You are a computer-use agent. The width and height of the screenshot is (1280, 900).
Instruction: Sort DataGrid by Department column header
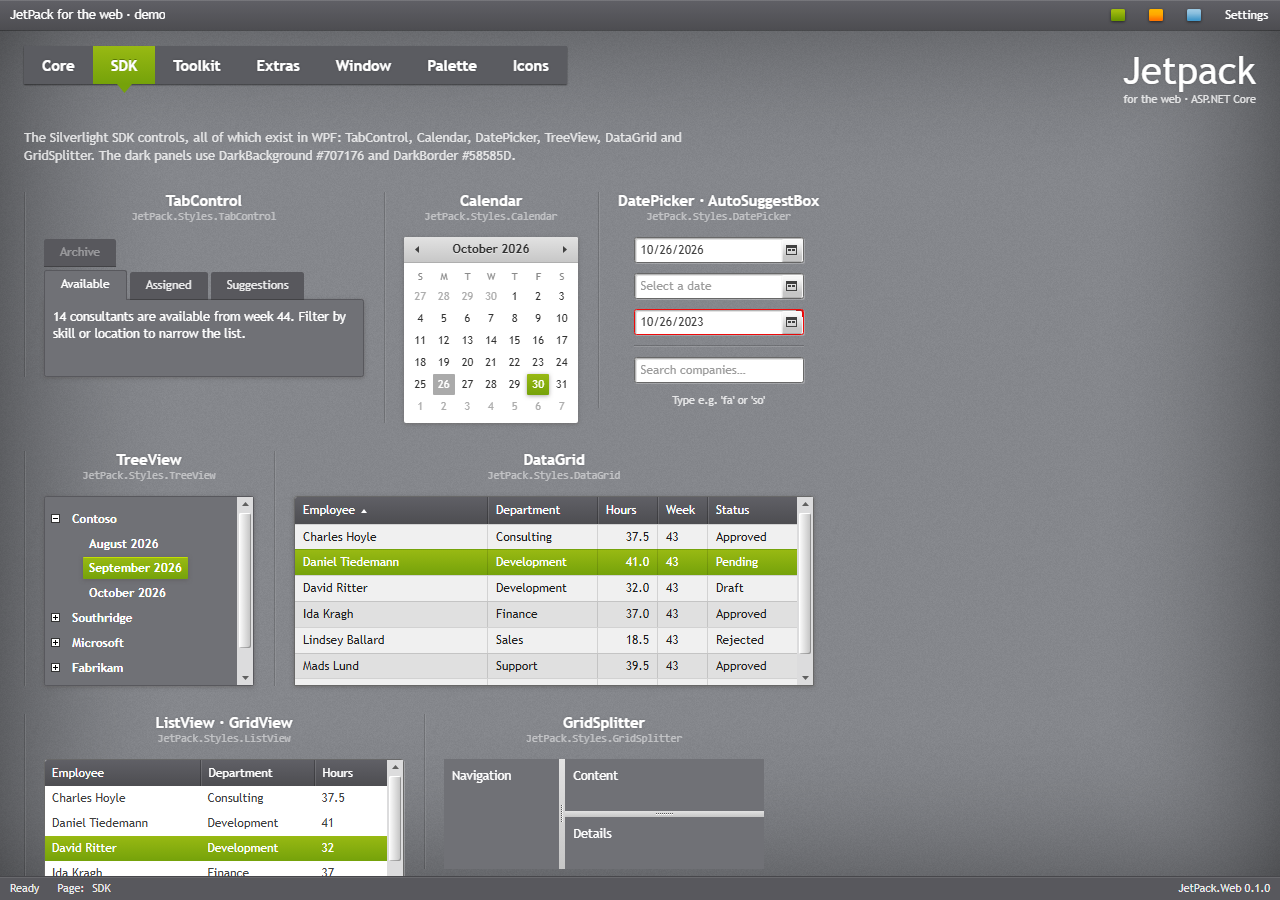click(x=543, y=510)
